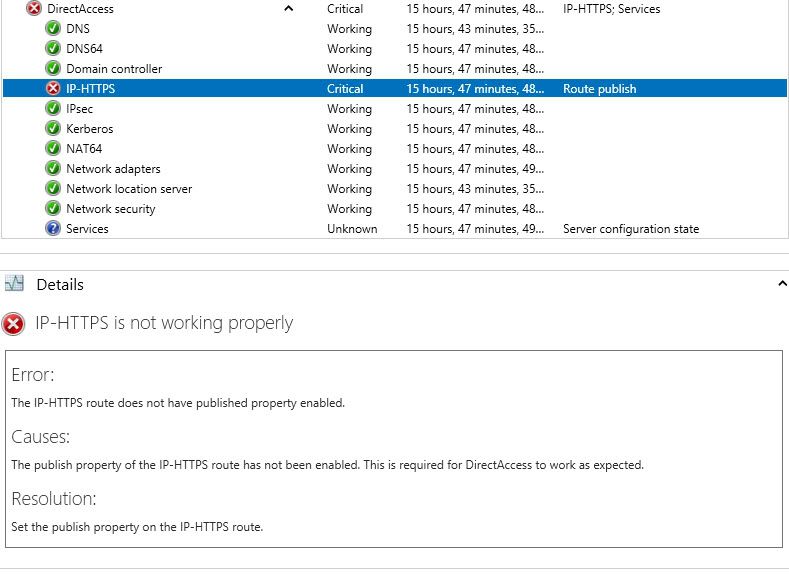Click the DirectAccess critical error icon
This screenshot has height=577, width=789.
[34, 9]
